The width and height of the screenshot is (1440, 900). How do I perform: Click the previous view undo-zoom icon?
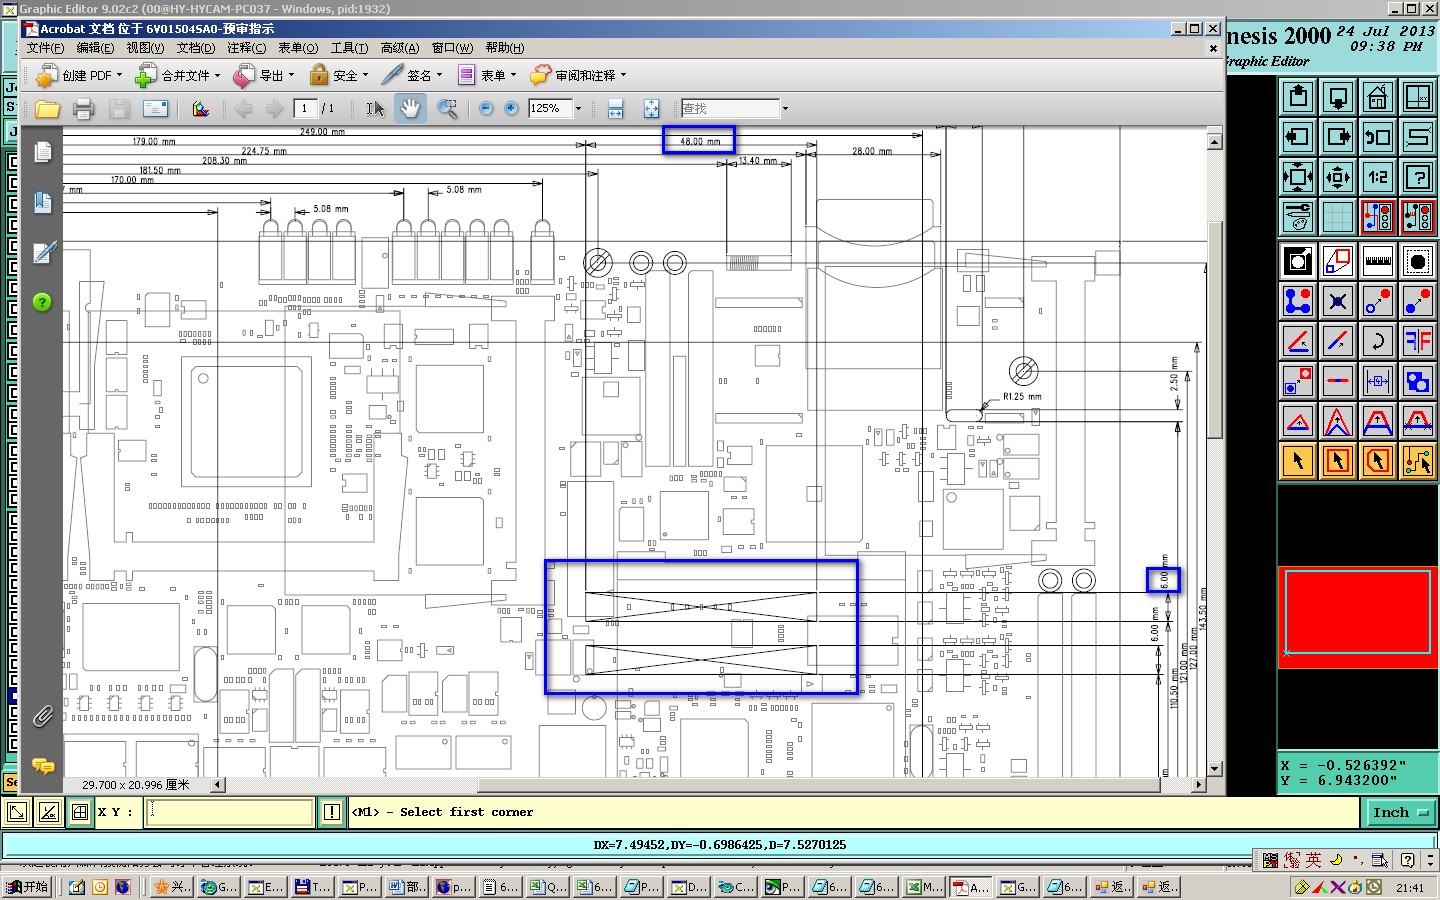tap(1378, 137)
